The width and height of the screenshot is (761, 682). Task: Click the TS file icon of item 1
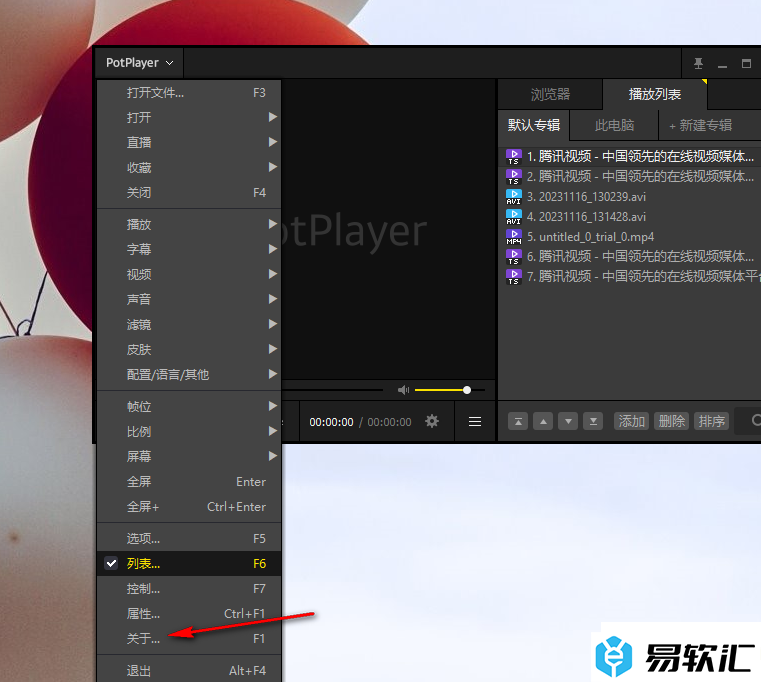[513, 157]
